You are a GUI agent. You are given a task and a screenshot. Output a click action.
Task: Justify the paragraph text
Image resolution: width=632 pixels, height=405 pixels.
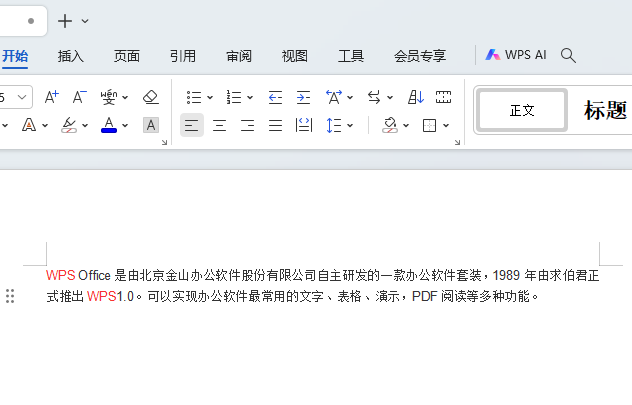pos(275,125)
